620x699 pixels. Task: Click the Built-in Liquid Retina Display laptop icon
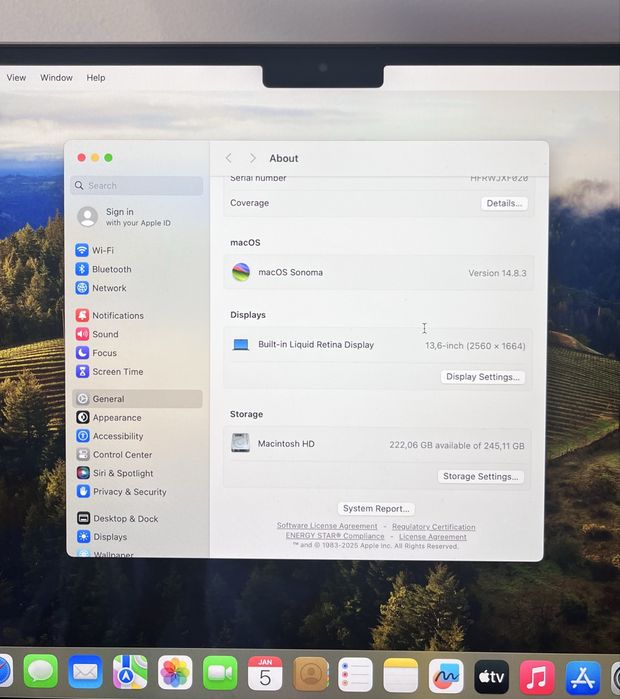tap(241, 345)
